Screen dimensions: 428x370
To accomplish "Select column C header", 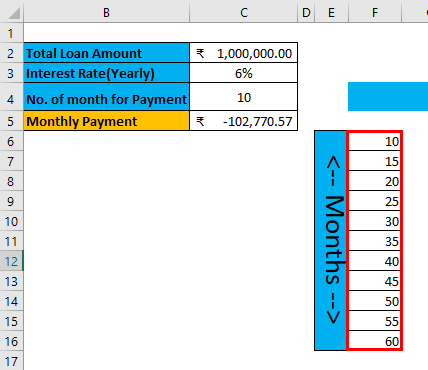I will coord(244,13).
